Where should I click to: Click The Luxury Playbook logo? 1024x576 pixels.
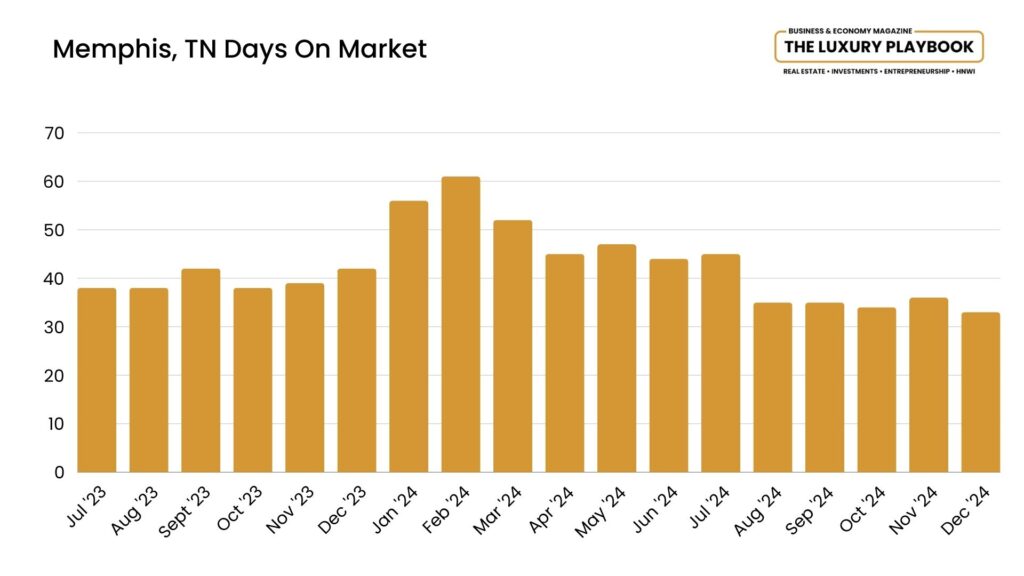pos(879,47)
